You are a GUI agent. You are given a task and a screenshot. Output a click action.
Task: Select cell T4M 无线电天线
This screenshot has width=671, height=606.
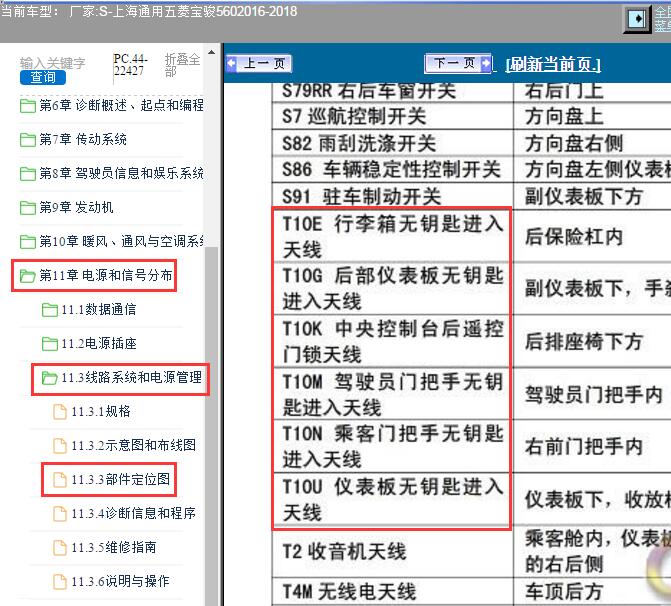tap(392, 592)
